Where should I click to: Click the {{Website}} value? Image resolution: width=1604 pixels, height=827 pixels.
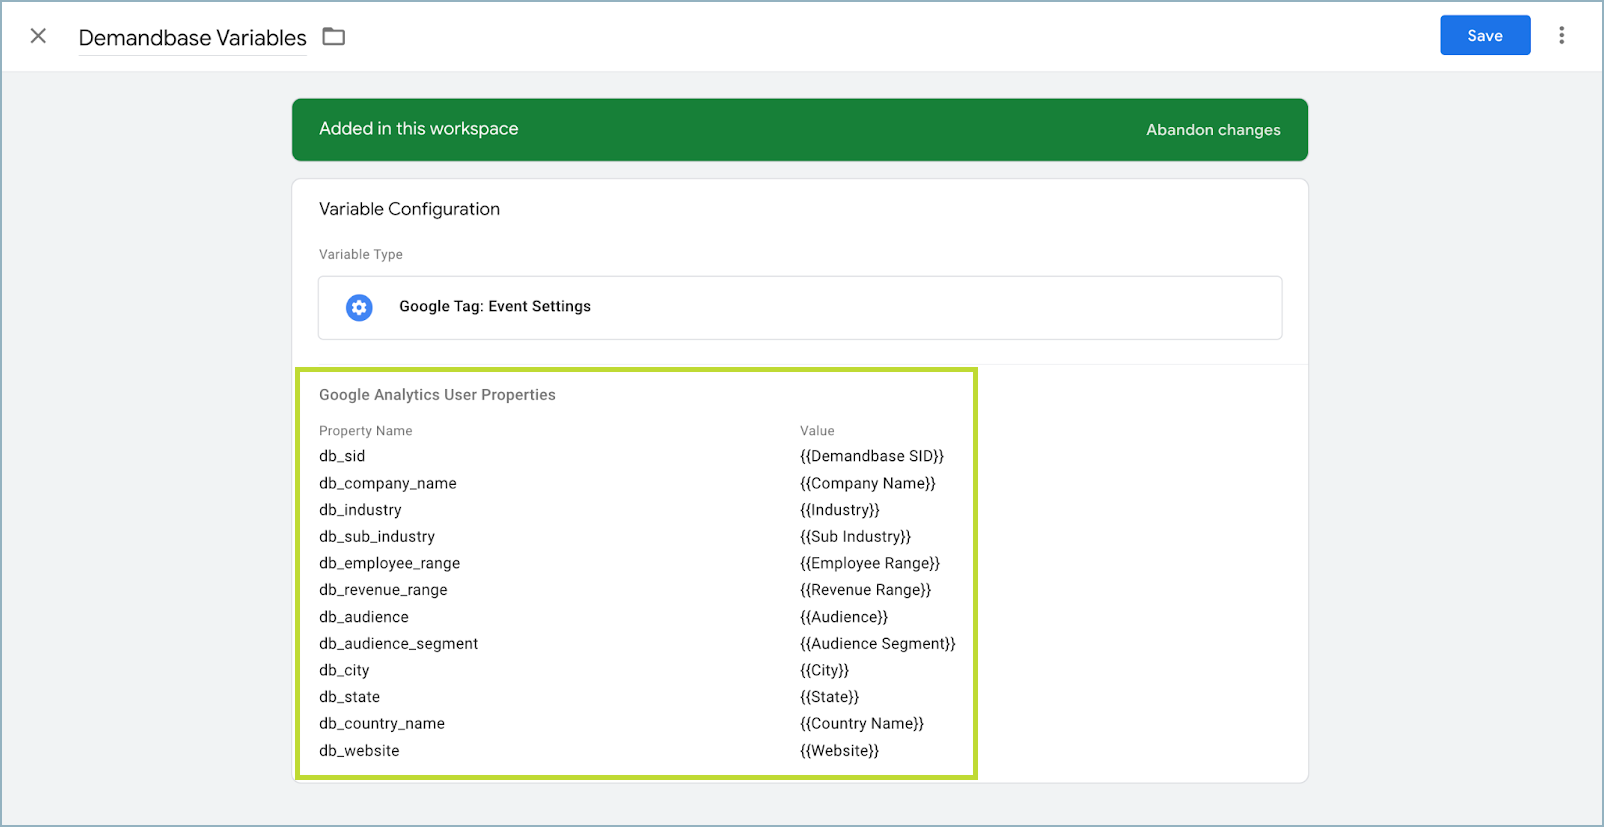click(840, 751)
